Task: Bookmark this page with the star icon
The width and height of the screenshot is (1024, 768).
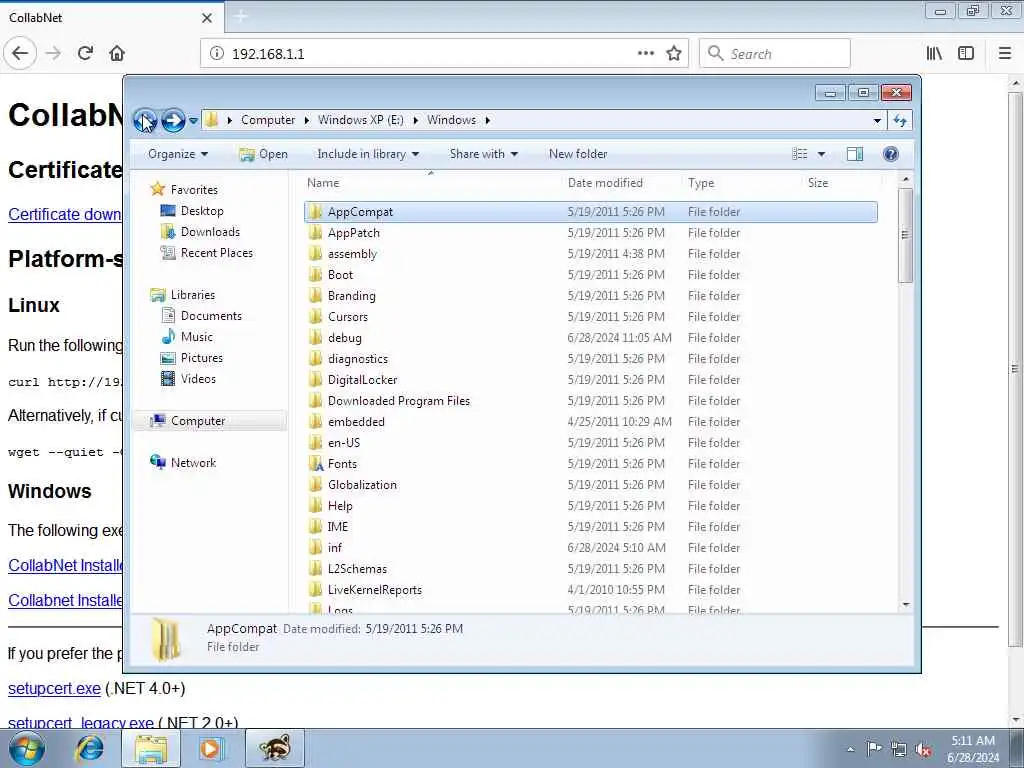Action: tap(674, 54)
